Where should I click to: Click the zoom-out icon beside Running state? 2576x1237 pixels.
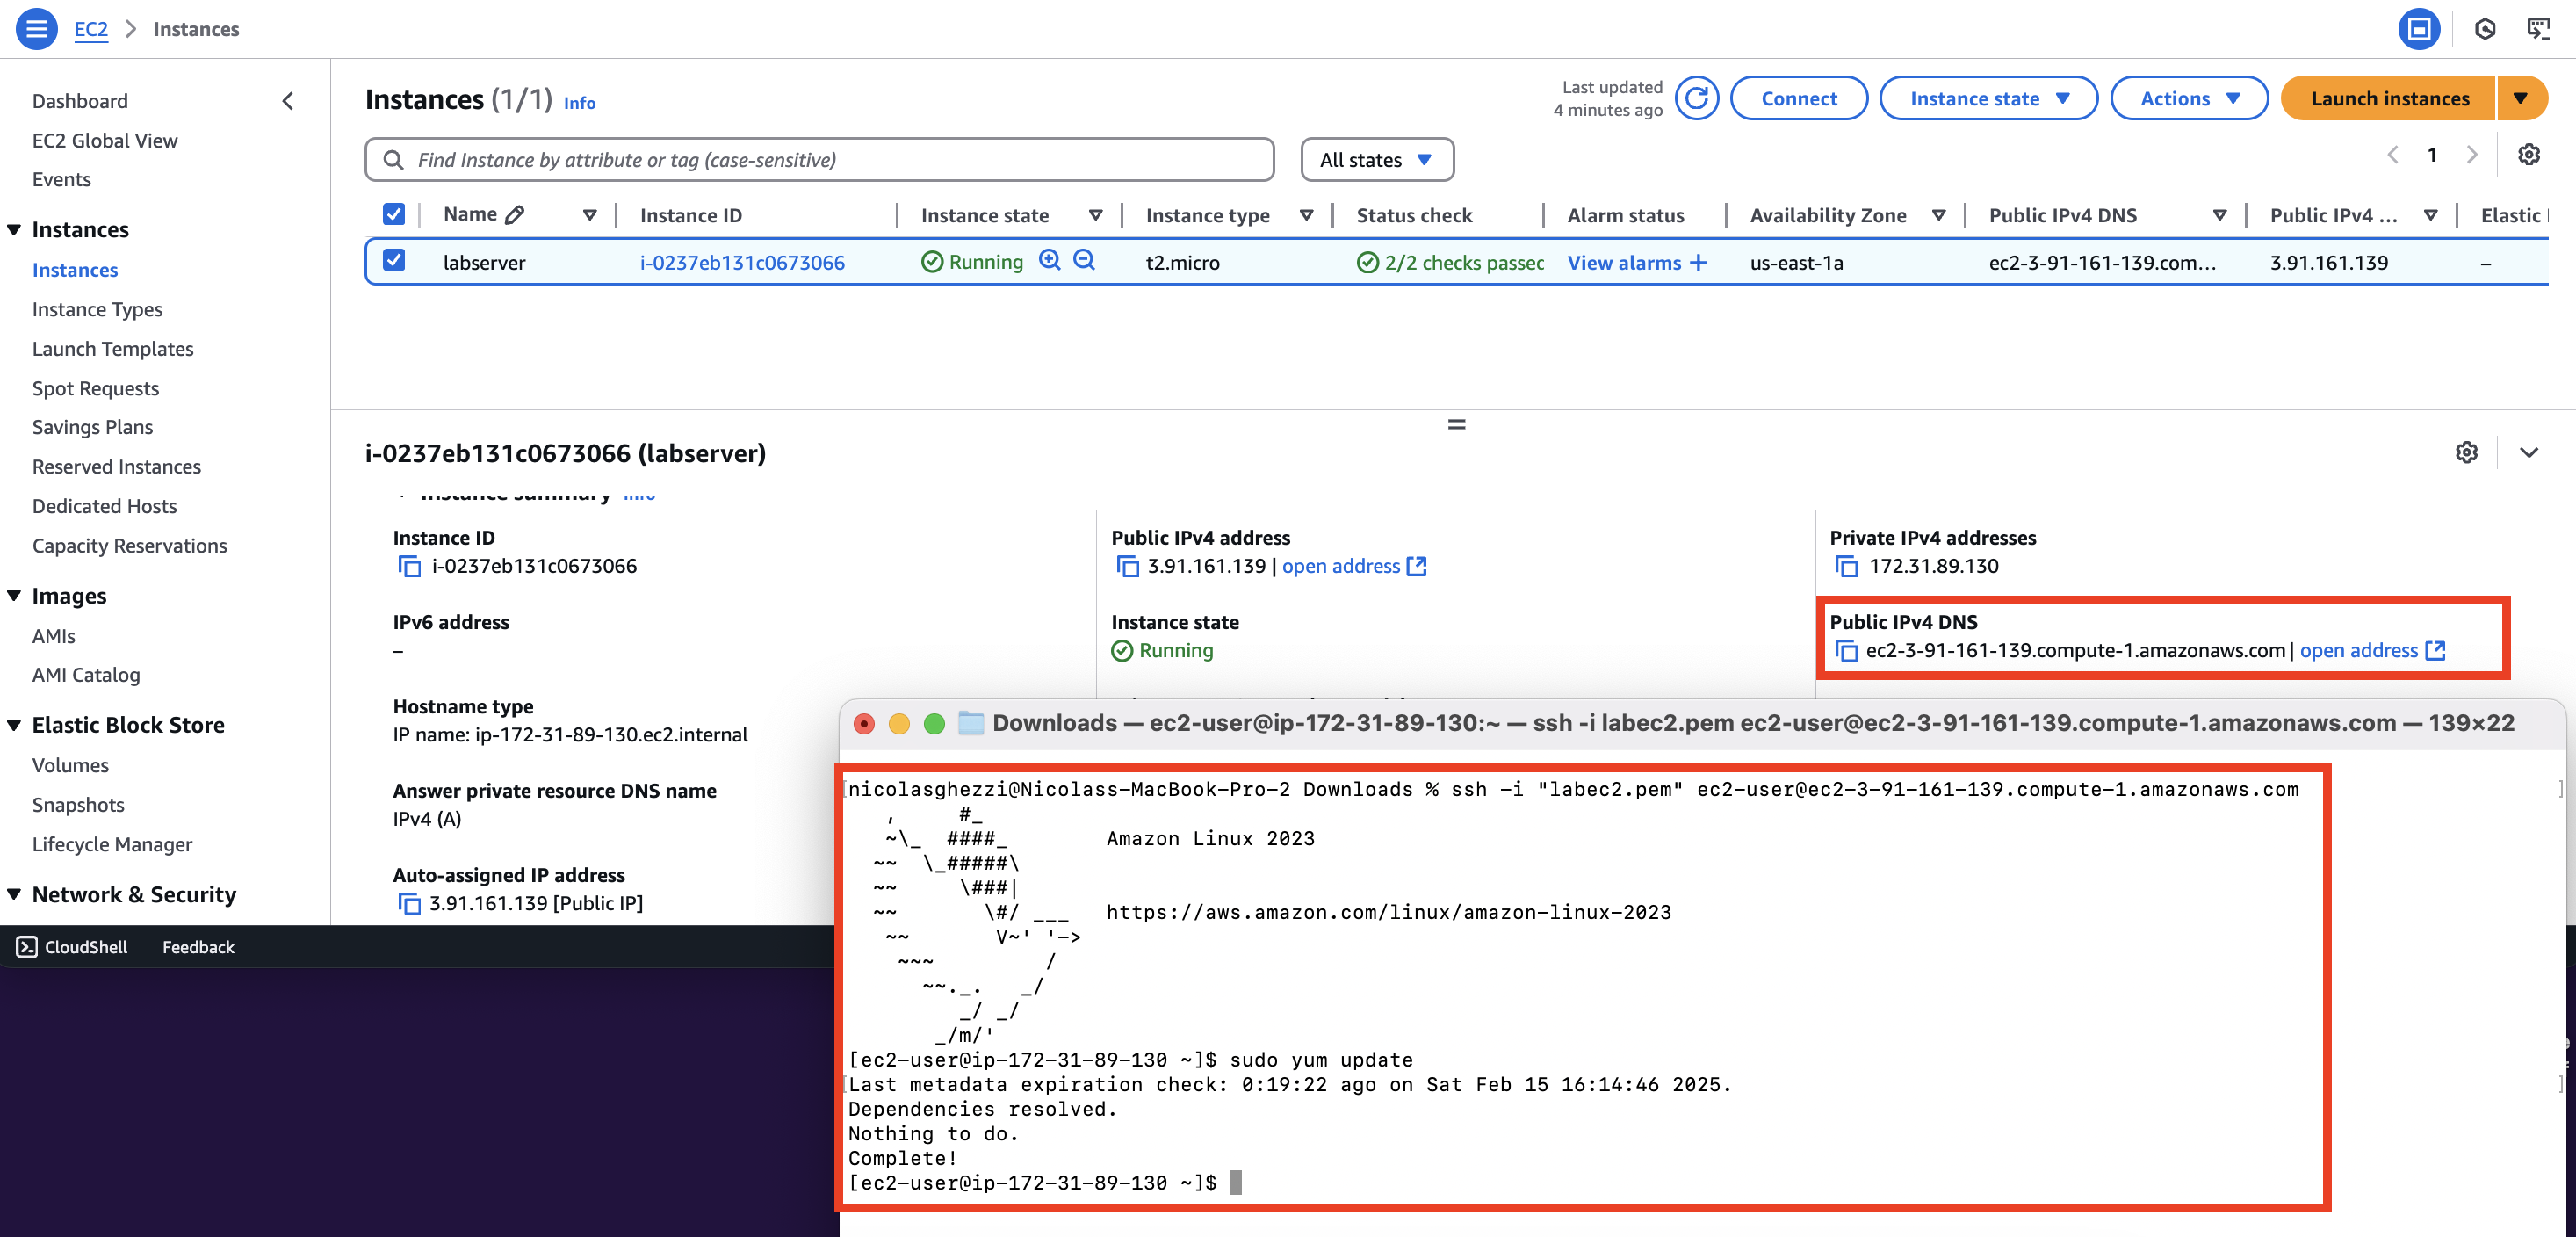(1084, 260)
